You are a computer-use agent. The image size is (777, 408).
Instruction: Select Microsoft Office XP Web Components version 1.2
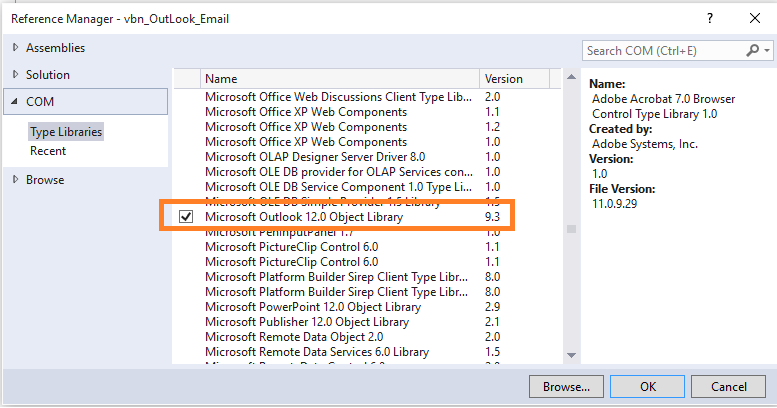[306, 127]
